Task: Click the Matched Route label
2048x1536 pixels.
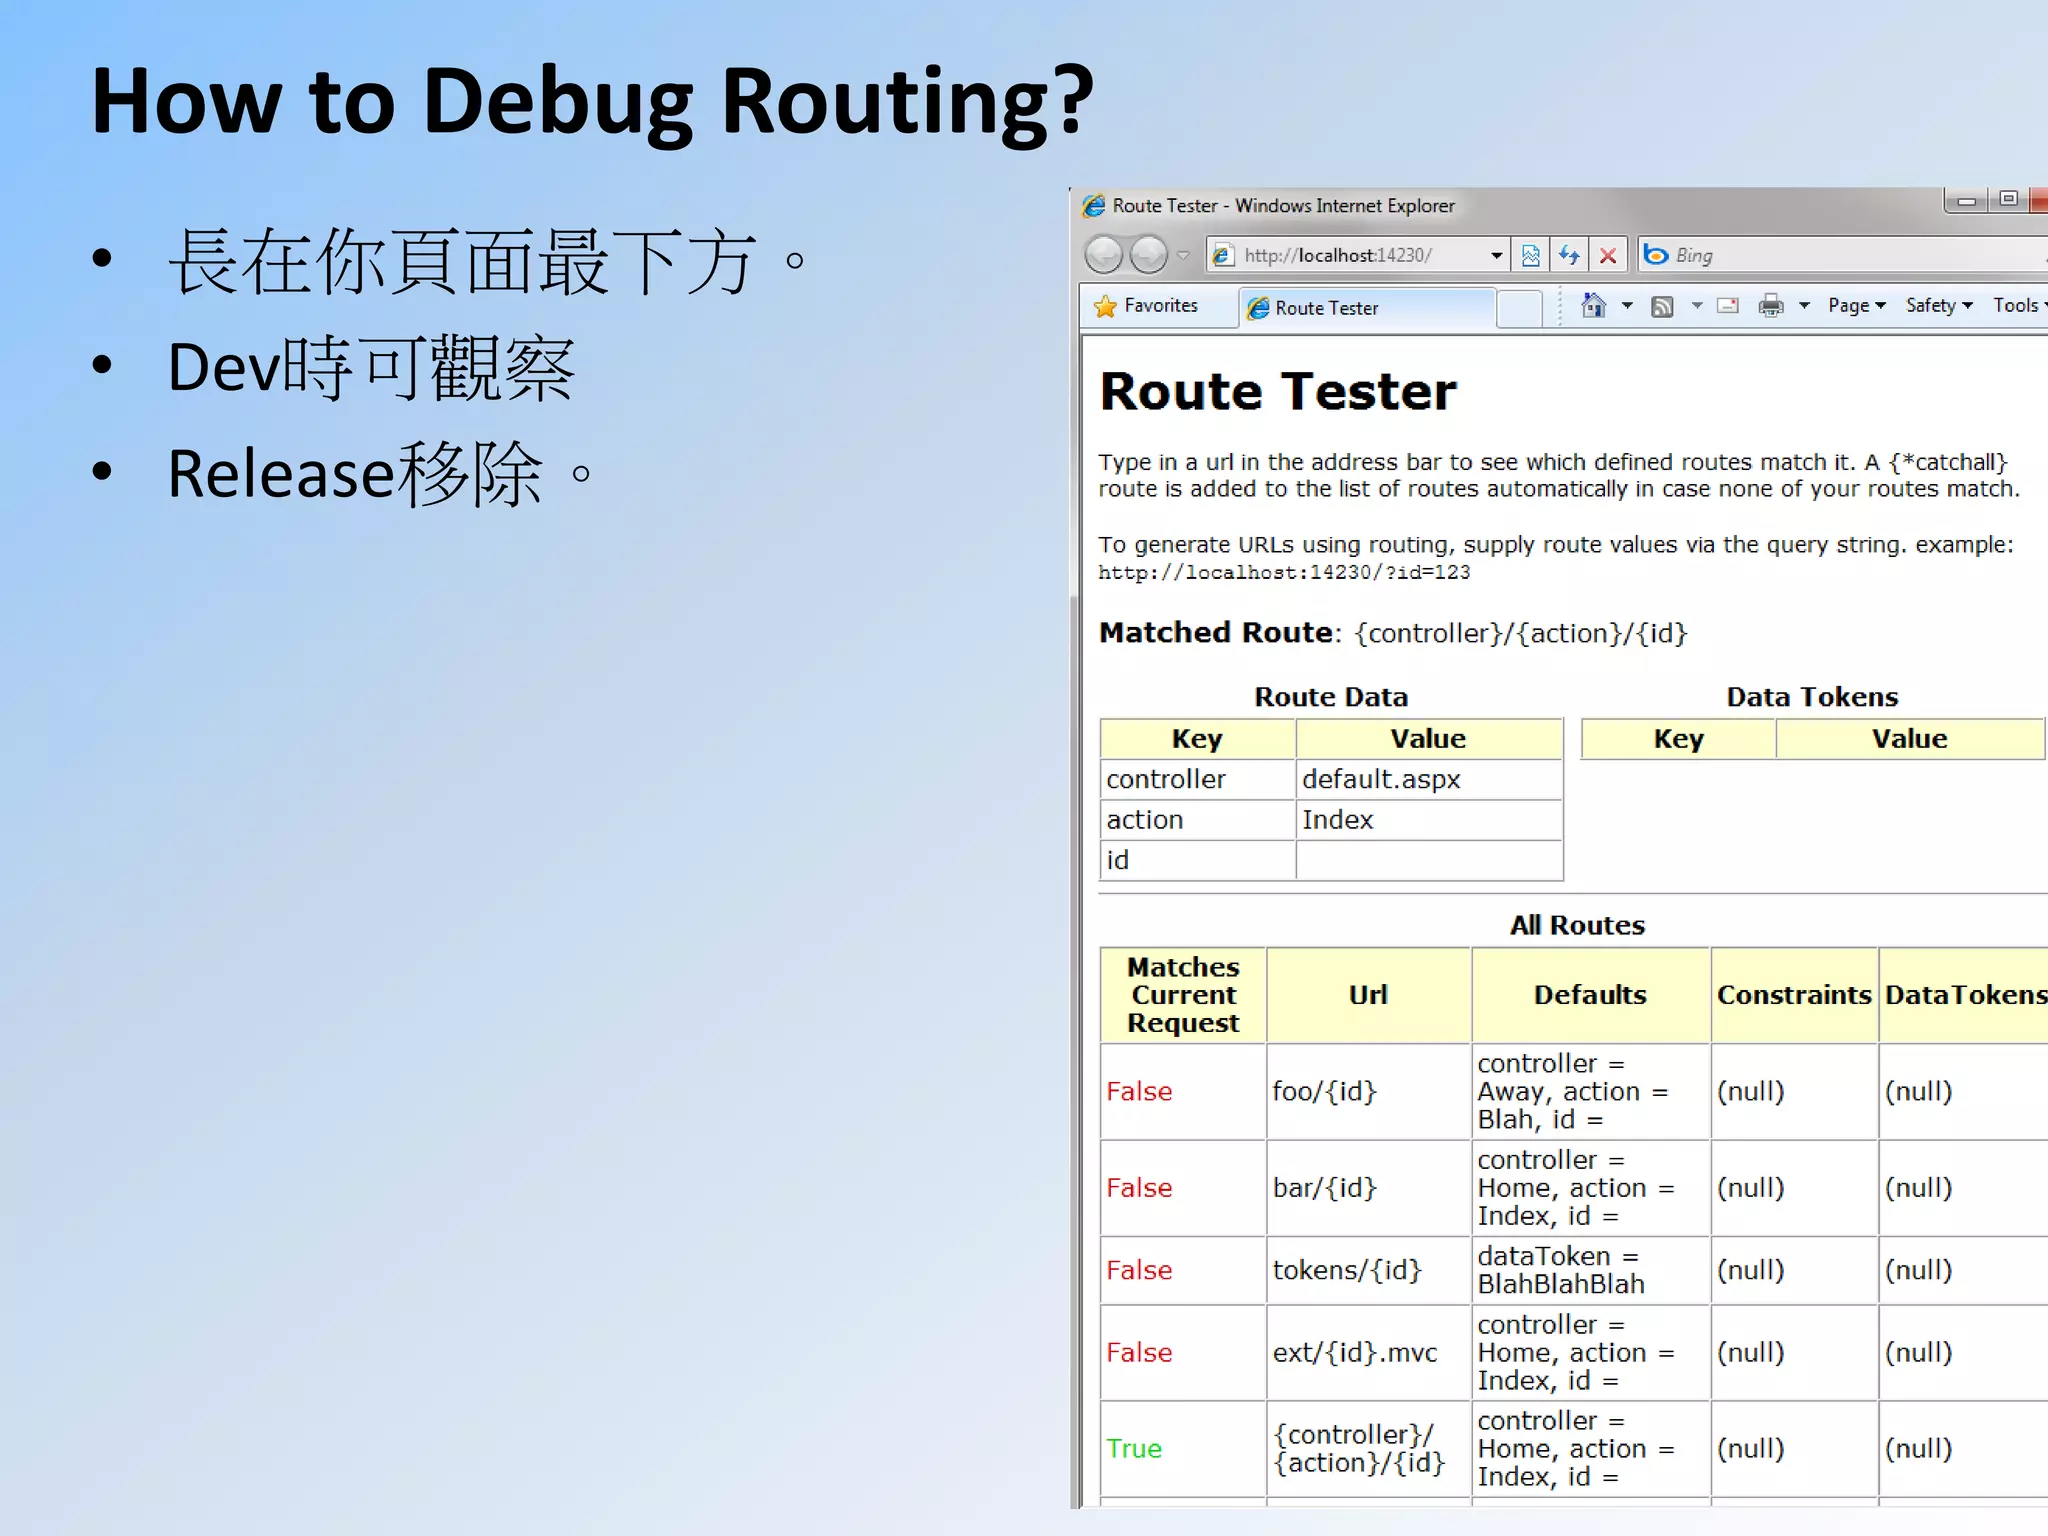Action: [1216, 632]
